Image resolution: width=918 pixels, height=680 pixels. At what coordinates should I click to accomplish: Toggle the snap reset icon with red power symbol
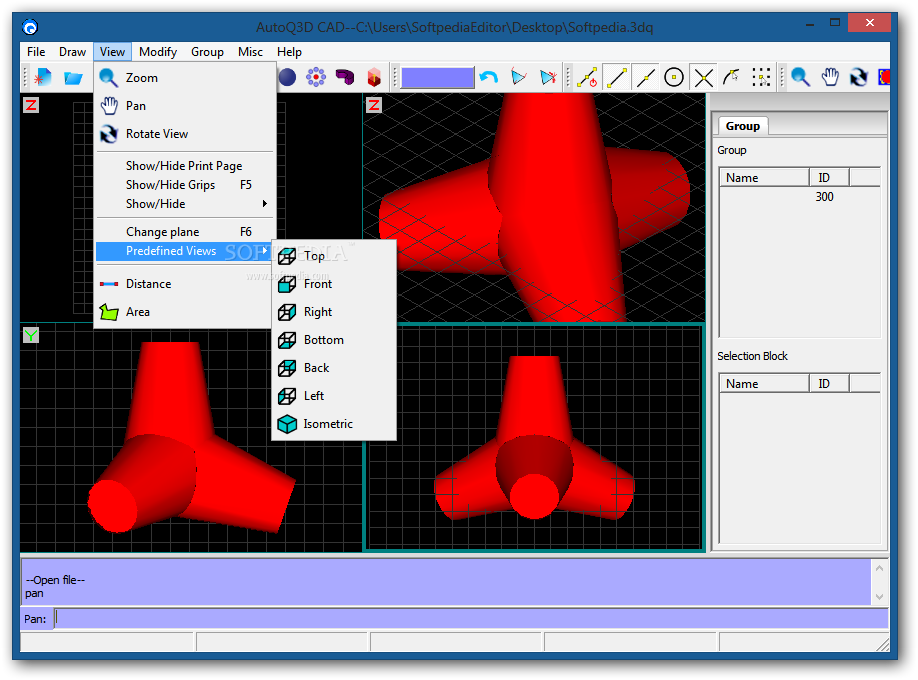click(x=587, y=77)
